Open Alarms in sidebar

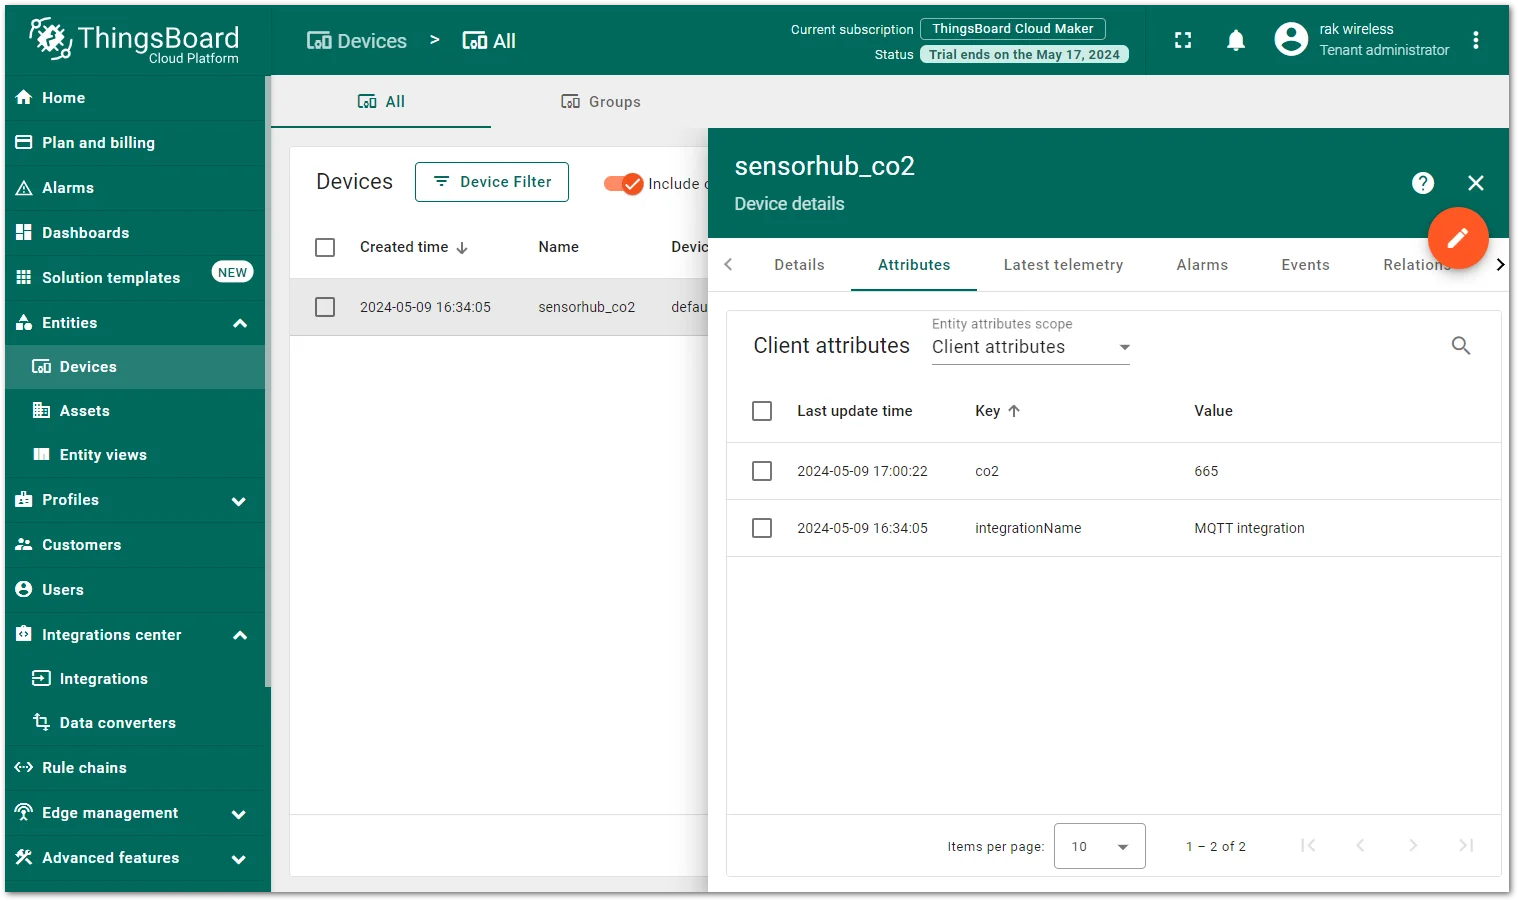135,188
